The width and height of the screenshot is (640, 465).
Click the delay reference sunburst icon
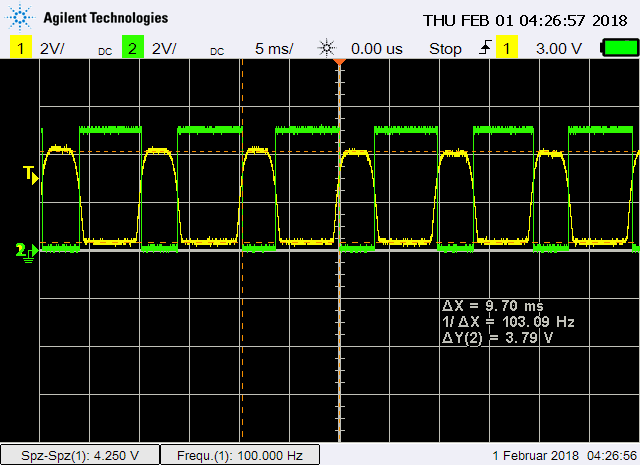(327, 49)
